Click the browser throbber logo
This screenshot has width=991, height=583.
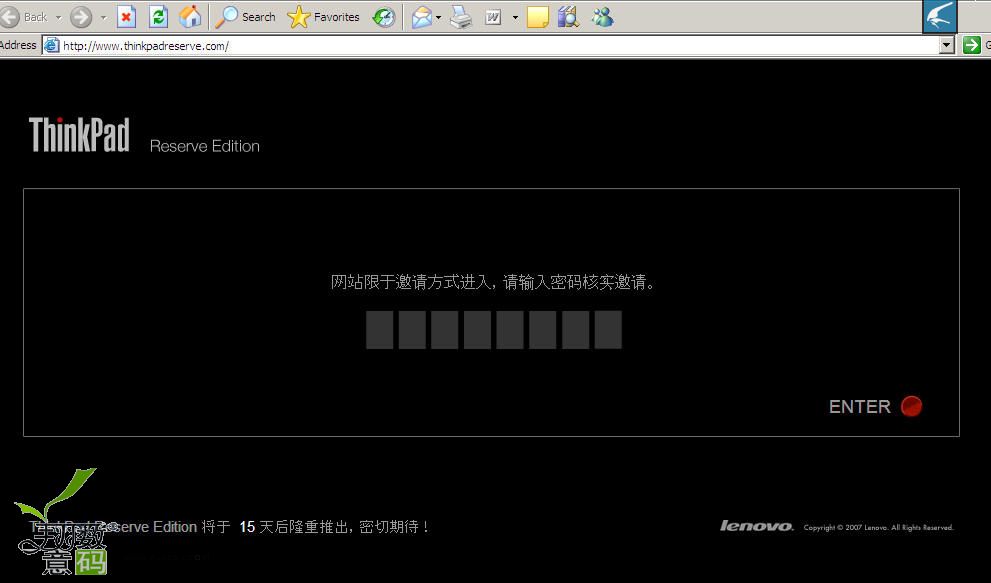[x=939, y=16]
